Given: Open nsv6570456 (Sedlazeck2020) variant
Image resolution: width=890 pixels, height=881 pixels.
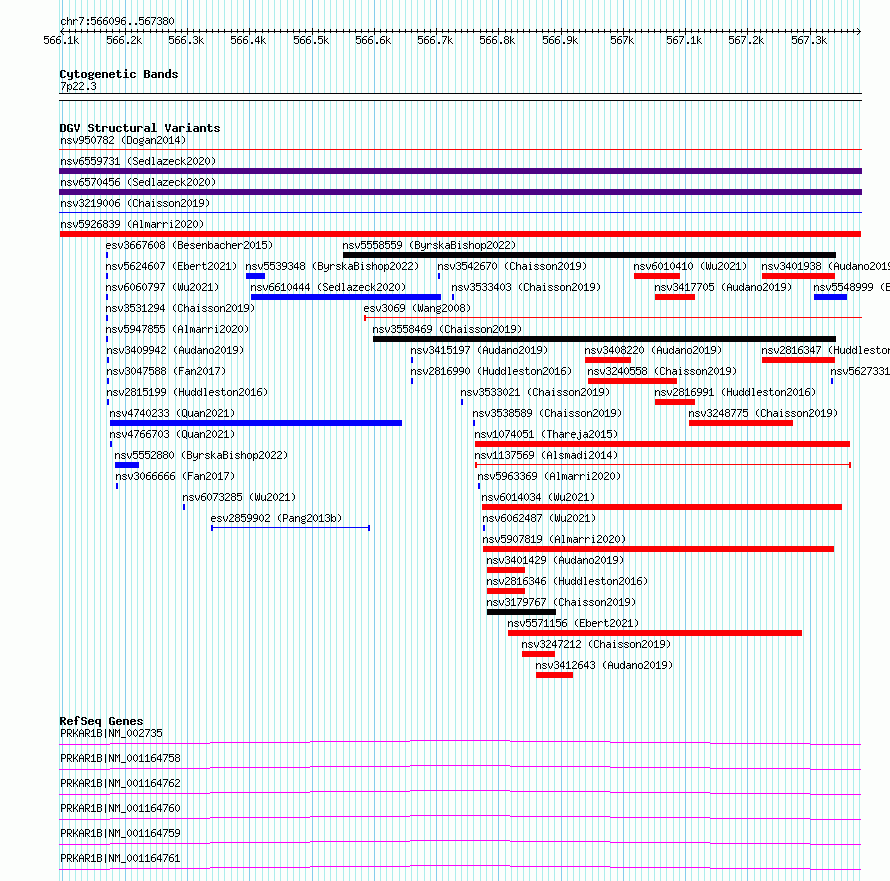Looking at the screenshot, I should (x=138, y=182).
